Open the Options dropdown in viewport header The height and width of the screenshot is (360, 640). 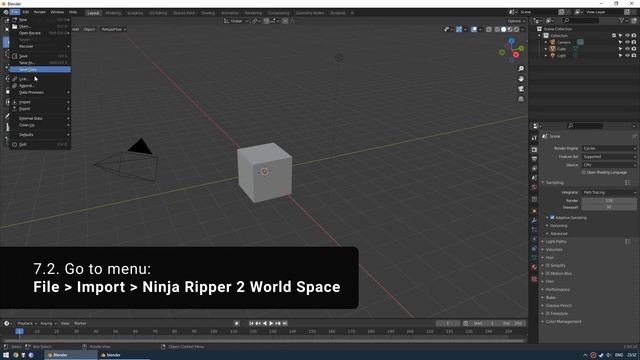[516, 21]
